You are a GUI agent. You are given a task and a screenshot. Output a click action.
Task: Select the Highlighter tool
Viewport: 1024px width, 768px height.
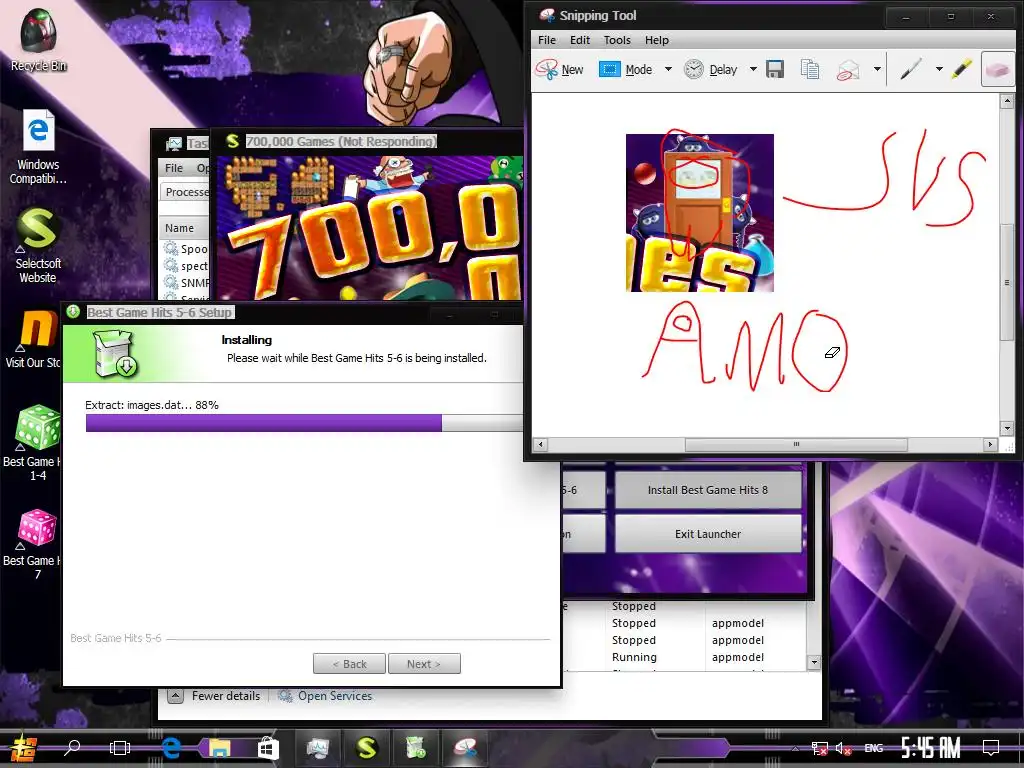pos(961,69)
